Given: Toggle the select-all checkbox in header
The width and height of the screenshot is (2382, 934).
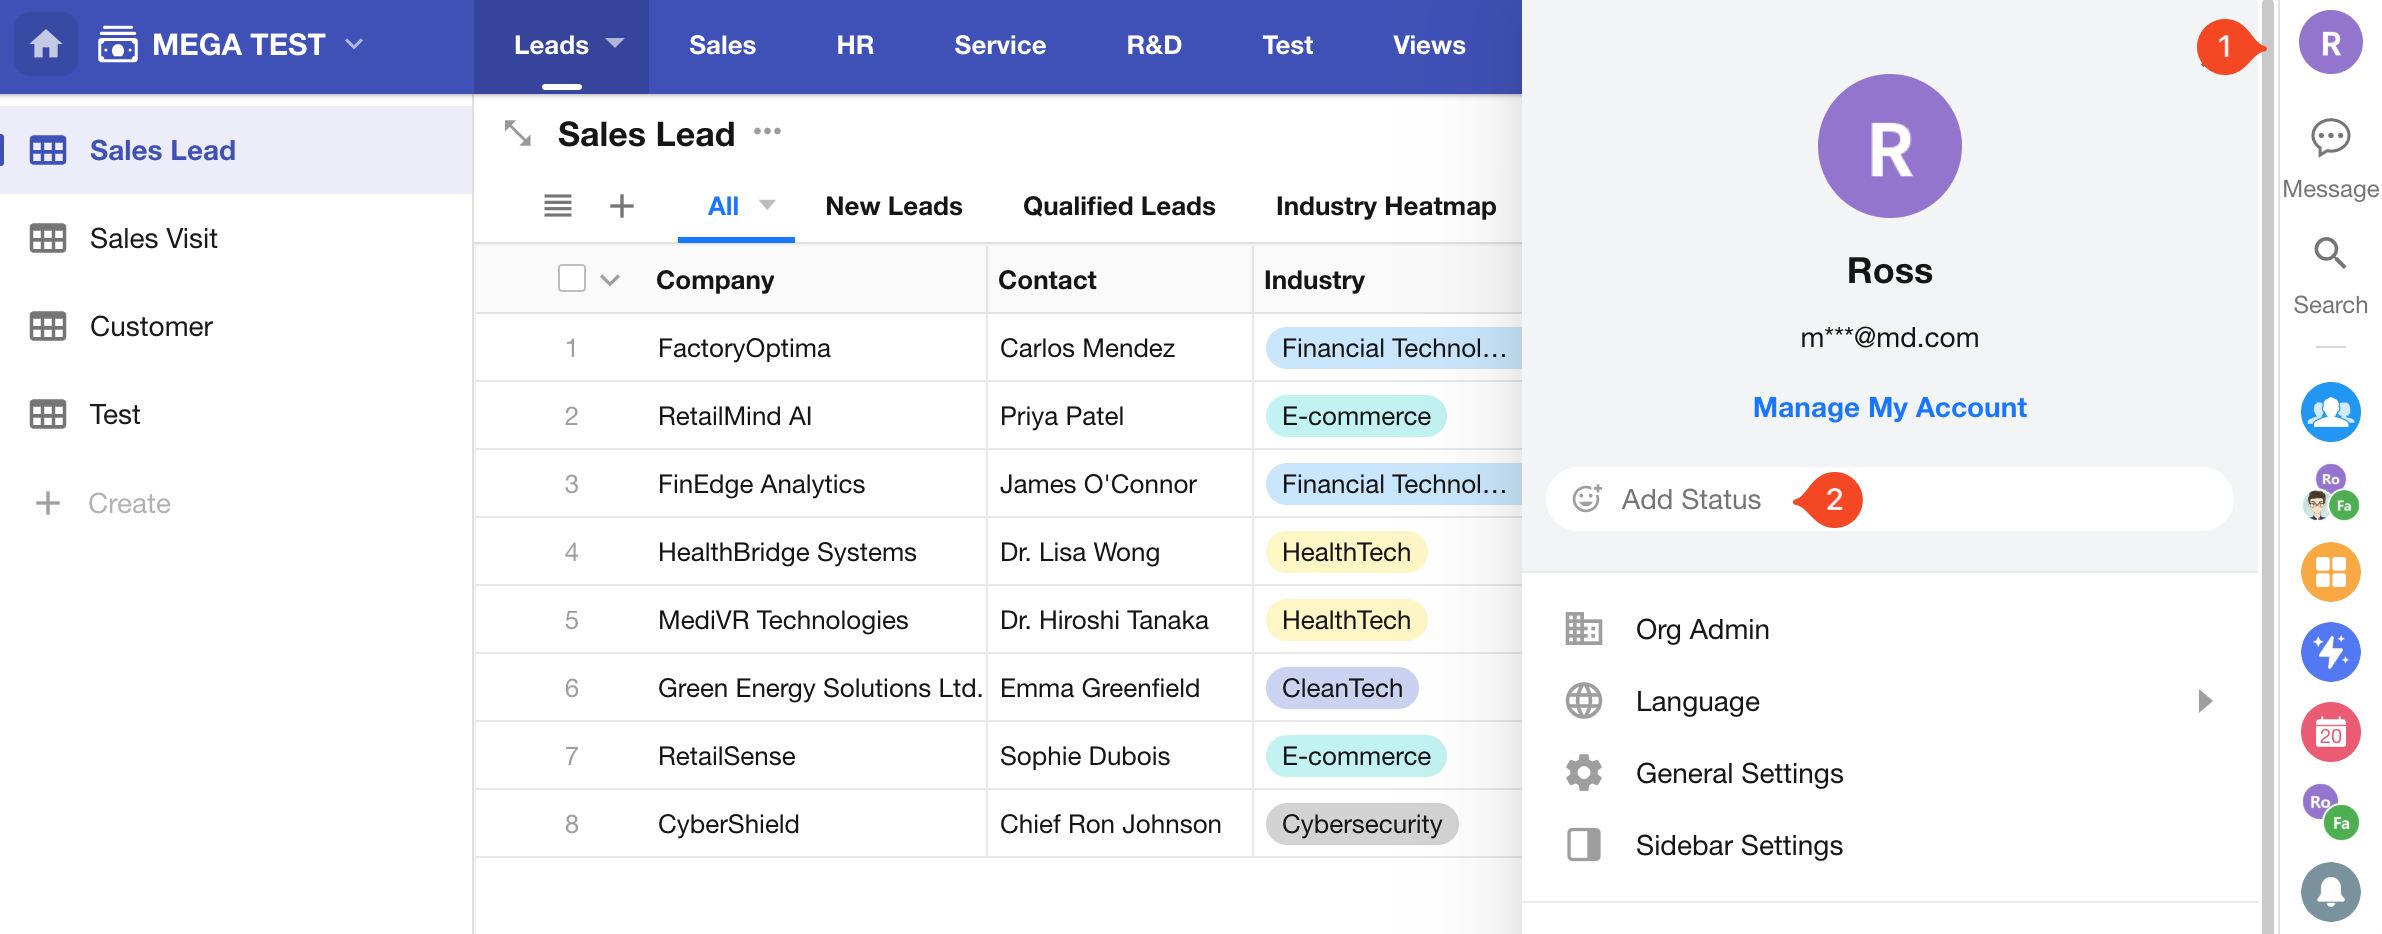Looking at the screenshot, I should click(x=572, y=279).
